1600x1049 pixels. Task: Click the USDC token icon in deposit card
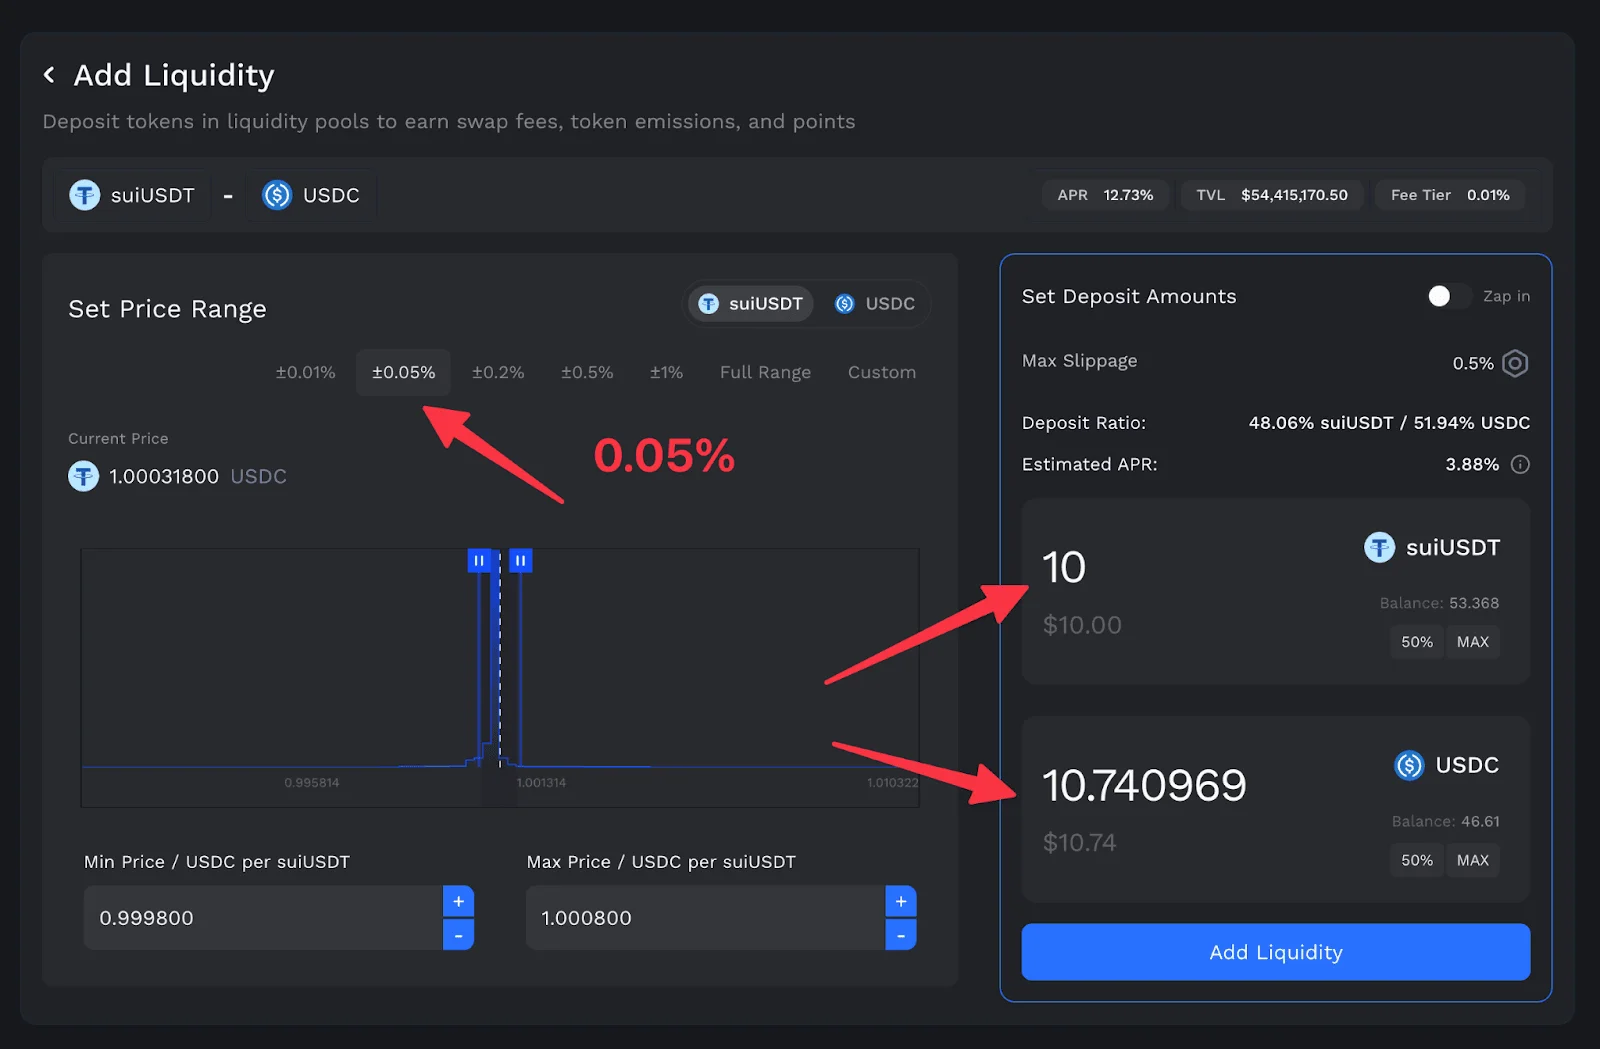pyautogui.click(x=1409, y=765)
